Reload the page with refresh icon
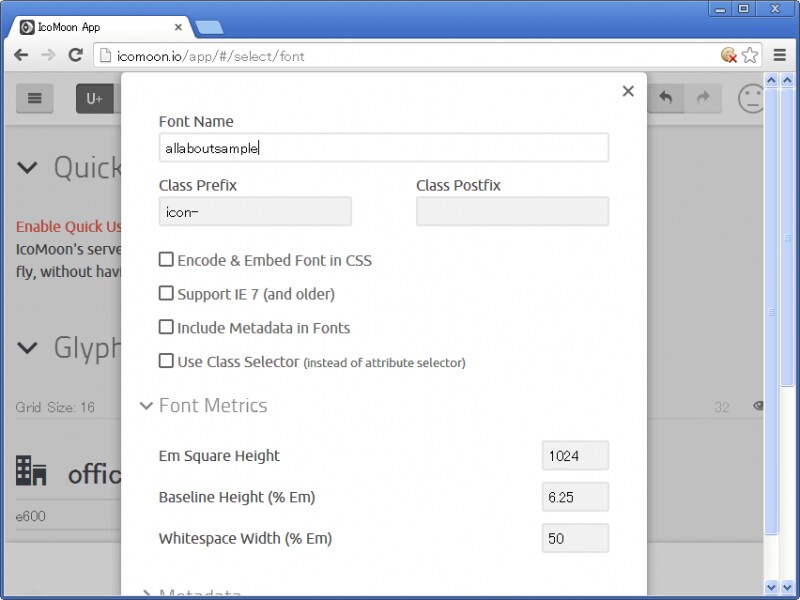Screen dimensions: 800x600 click(76, 55)
